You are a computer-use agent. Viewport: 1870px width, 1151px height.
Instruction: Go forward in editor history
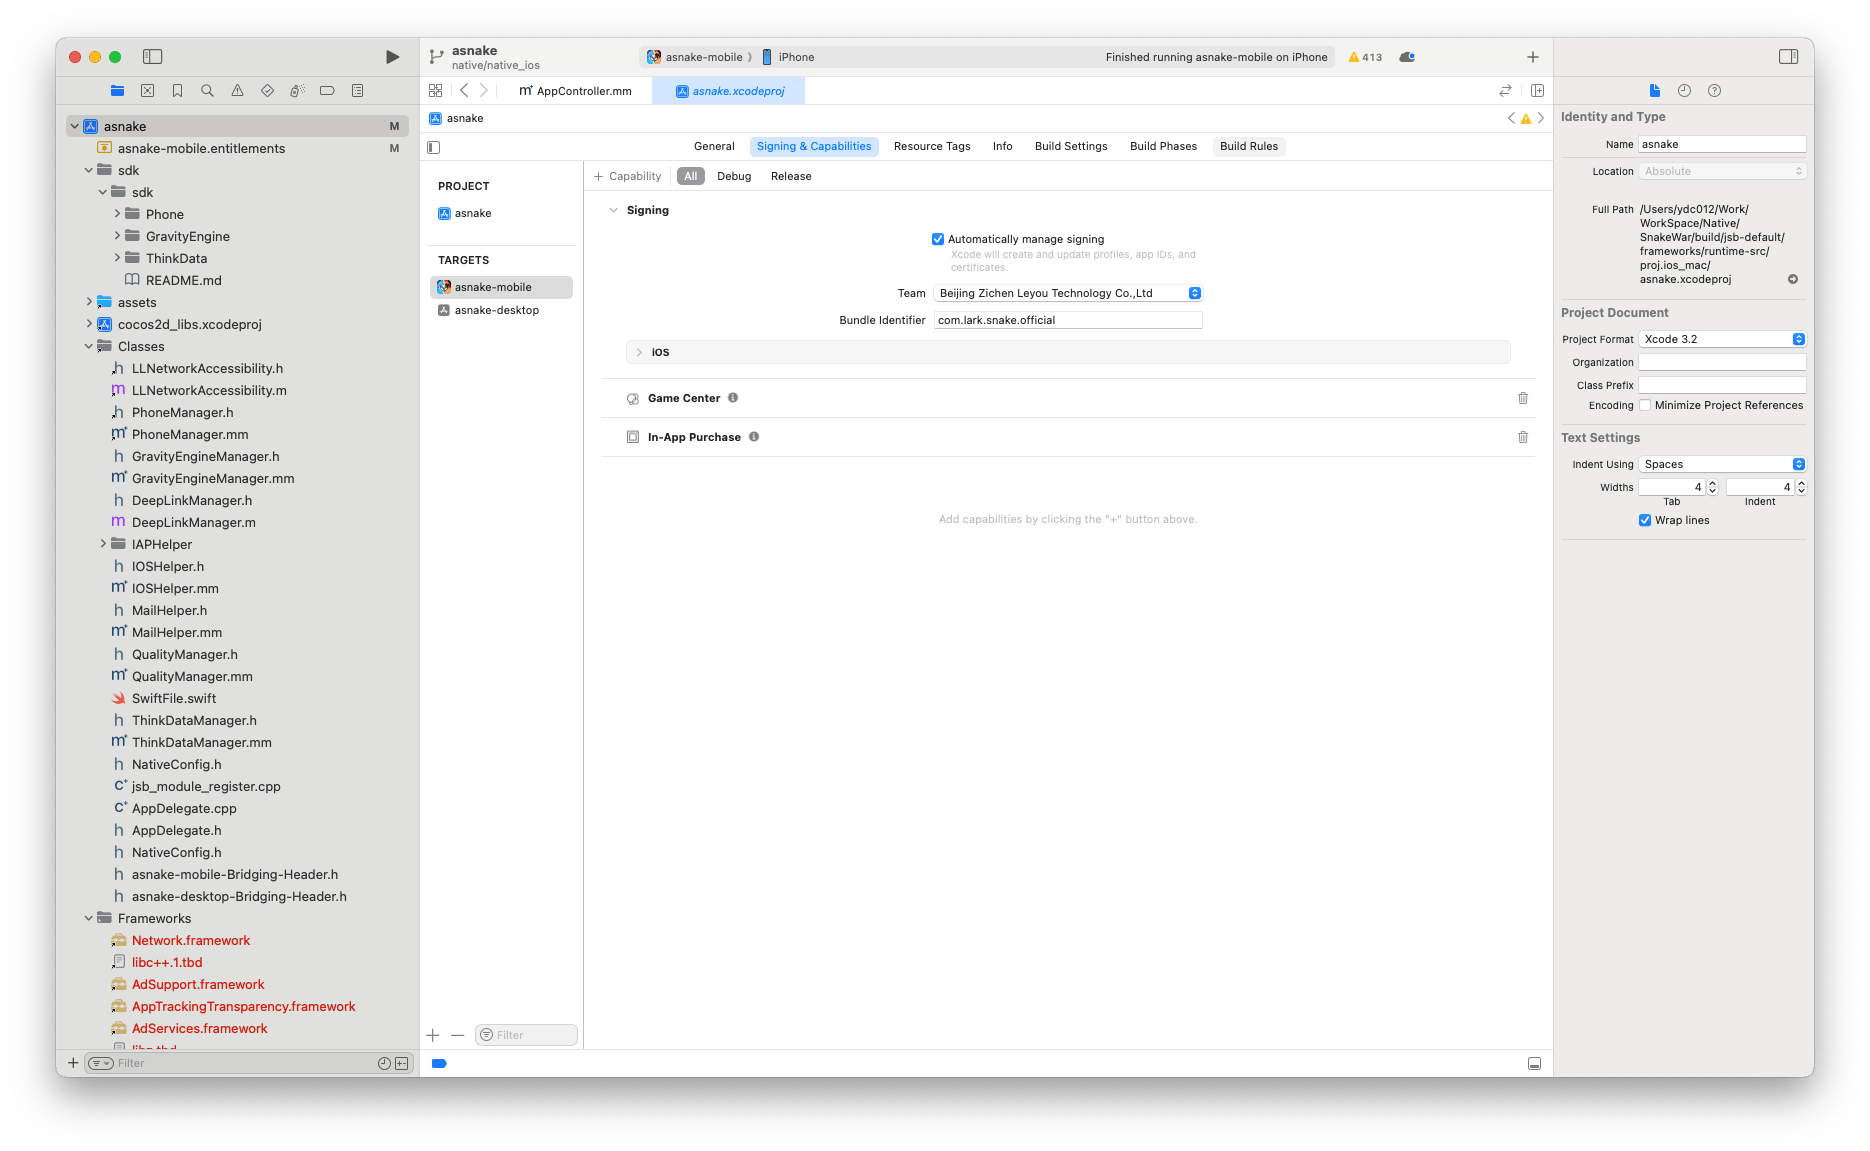tap(484, 91)
